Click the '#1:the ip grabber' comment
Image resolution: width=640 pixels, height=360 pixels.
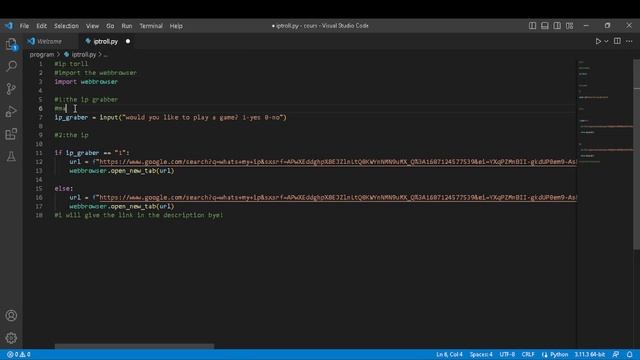point(86,99)
